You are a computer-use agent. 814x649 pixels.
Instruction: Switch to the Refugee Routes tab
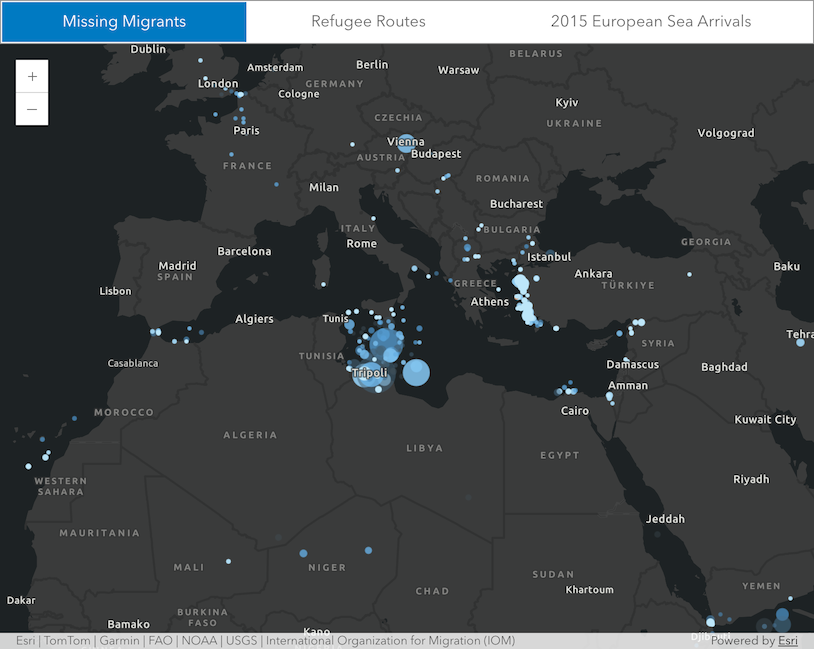[368, 21]
